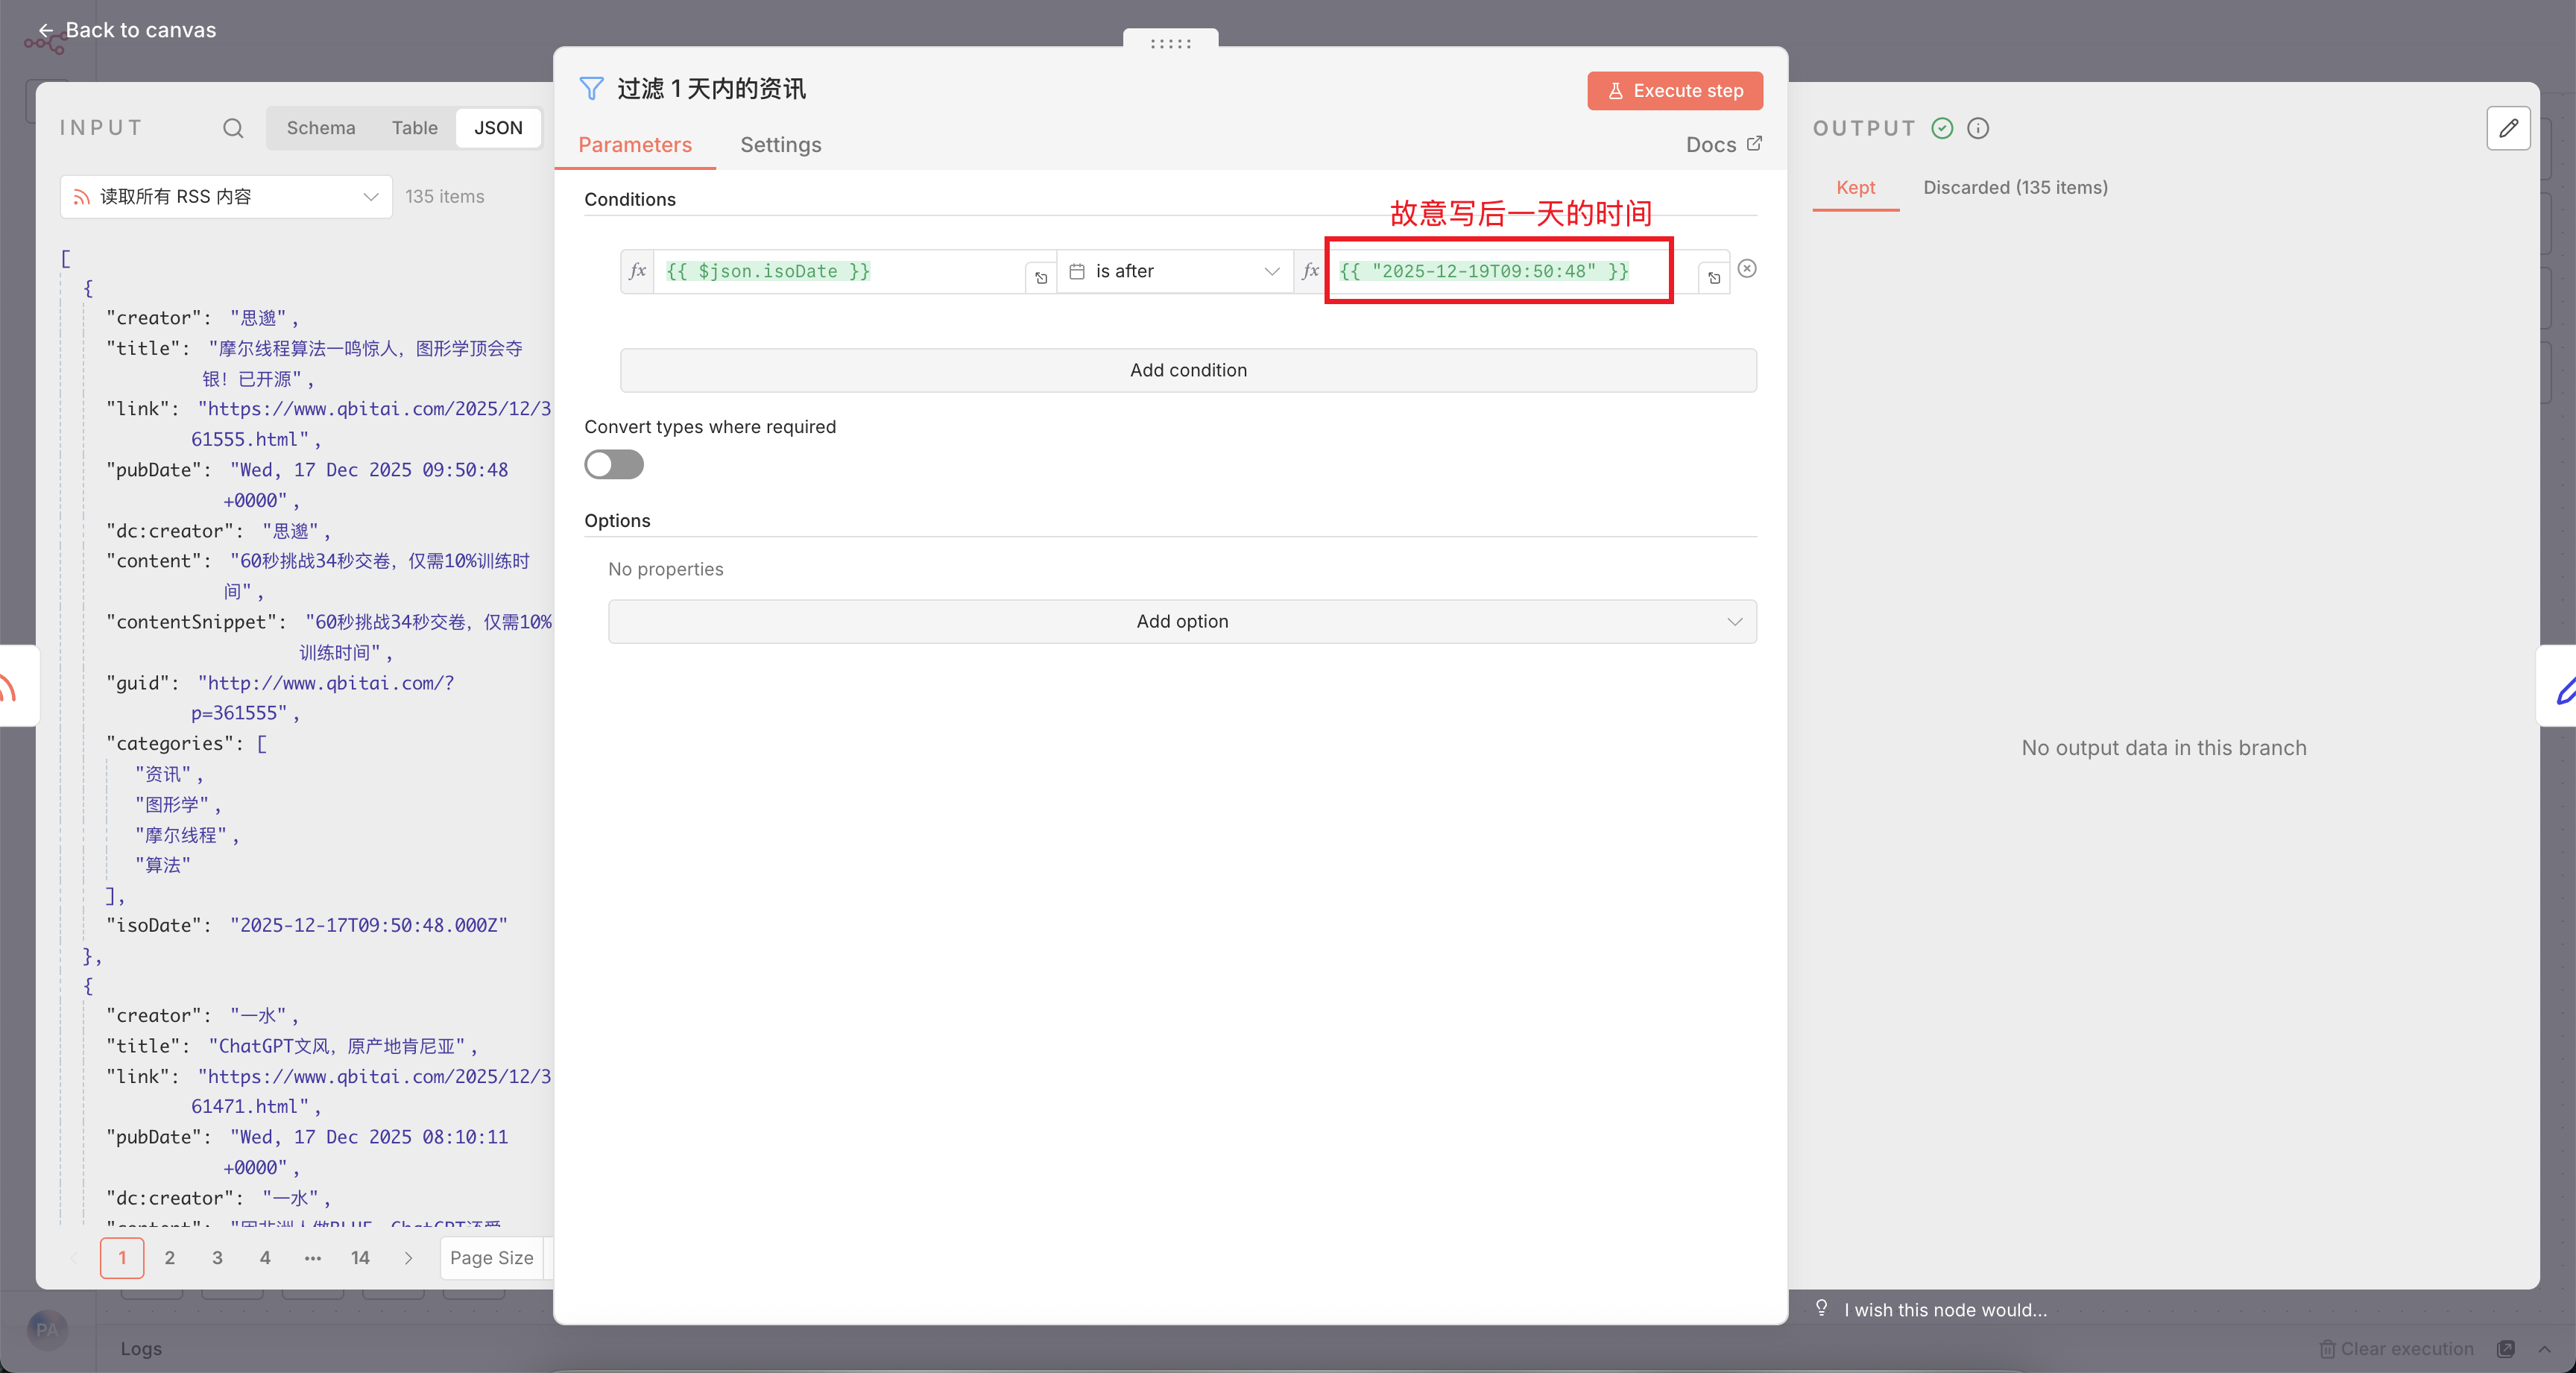This screenshot has height=1373, width=2576.
Task: Open the 'is after' operator dropdown
Action: tap(1175, 271)
